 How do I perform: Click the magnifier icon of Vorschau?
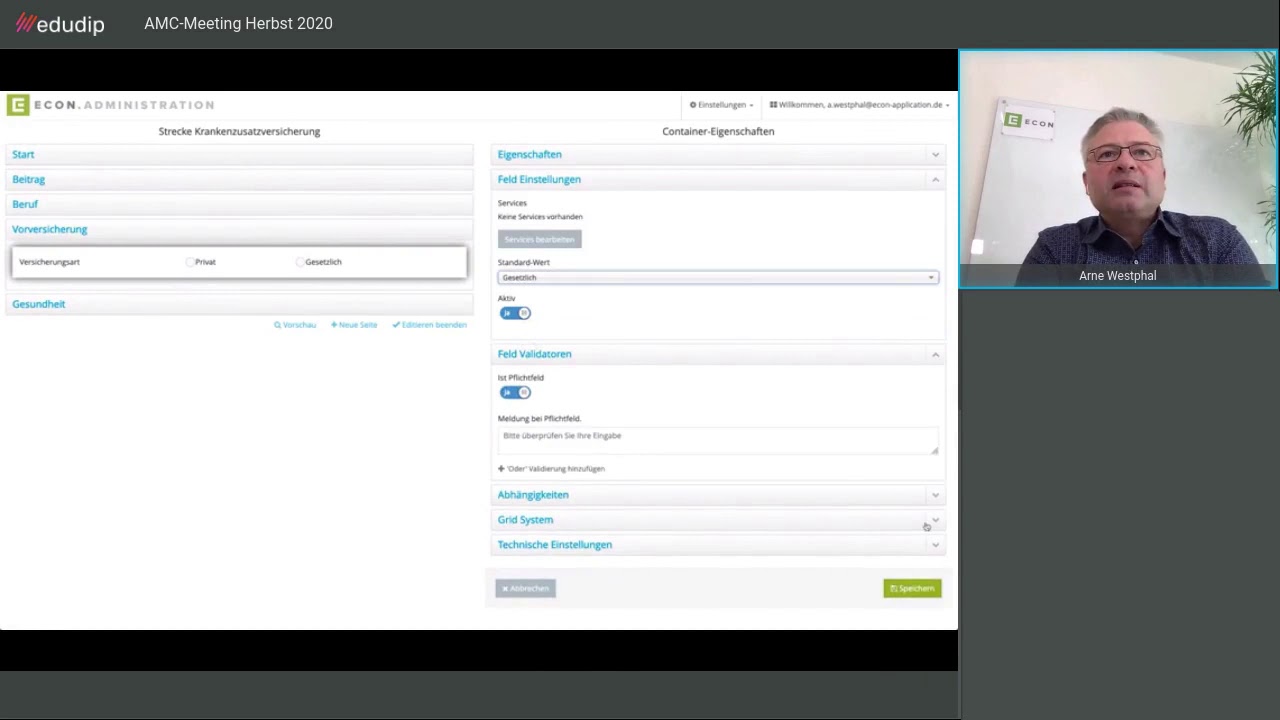tap(277, 325)
